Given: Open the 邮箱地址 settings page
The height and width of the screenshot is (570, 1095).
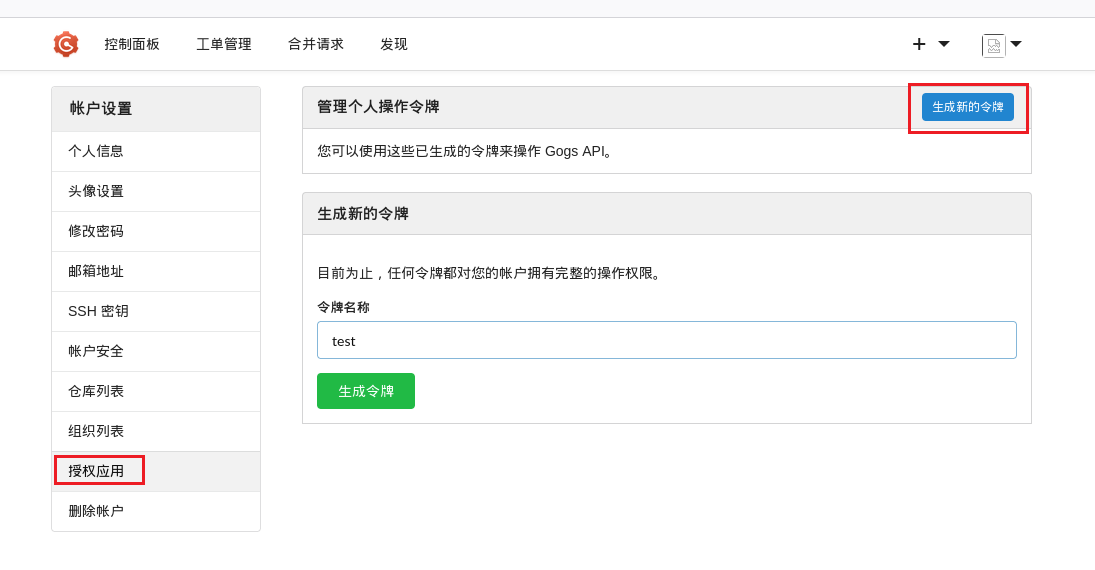Looking at the screenshot, I should click(x=96, y=271).
